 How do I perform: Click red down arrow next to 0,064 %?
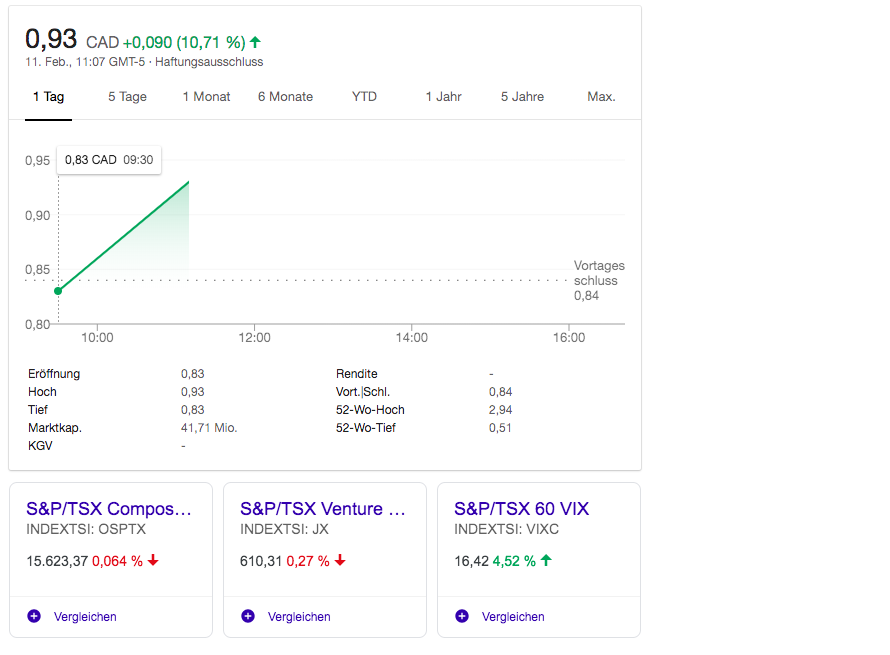coord(153,561)
